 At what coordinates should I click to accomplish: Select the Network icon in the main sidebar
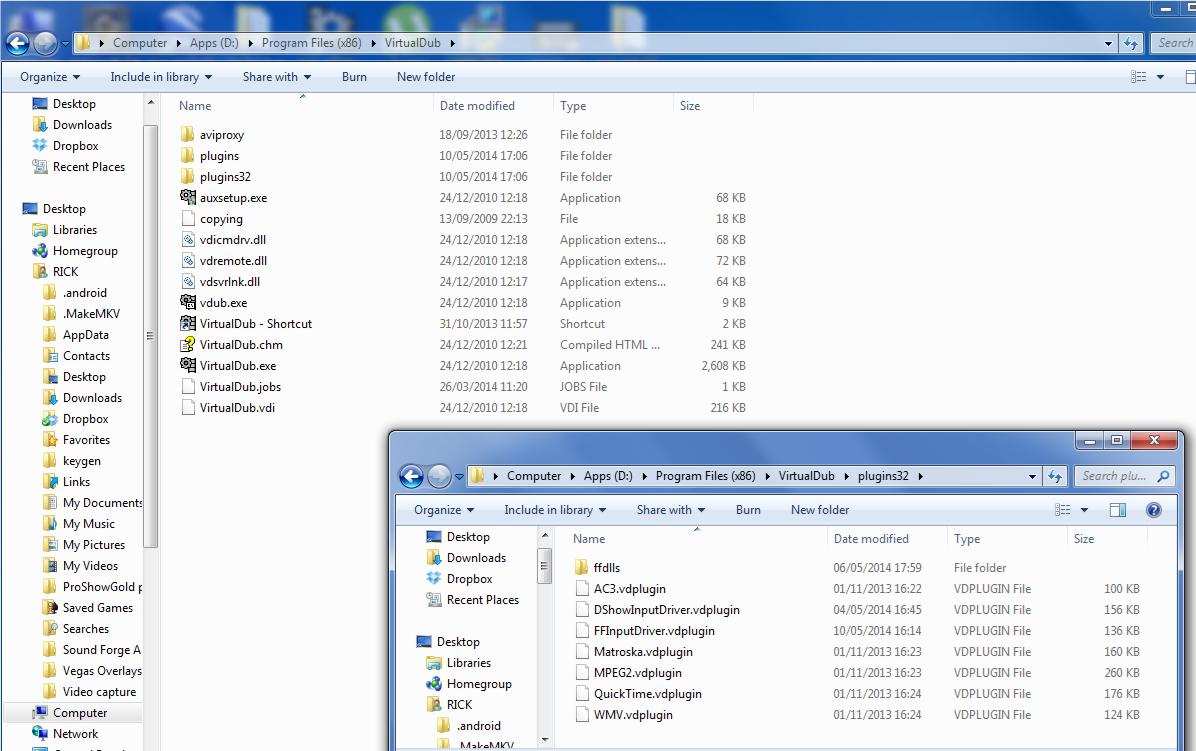(x=40, y=733)
